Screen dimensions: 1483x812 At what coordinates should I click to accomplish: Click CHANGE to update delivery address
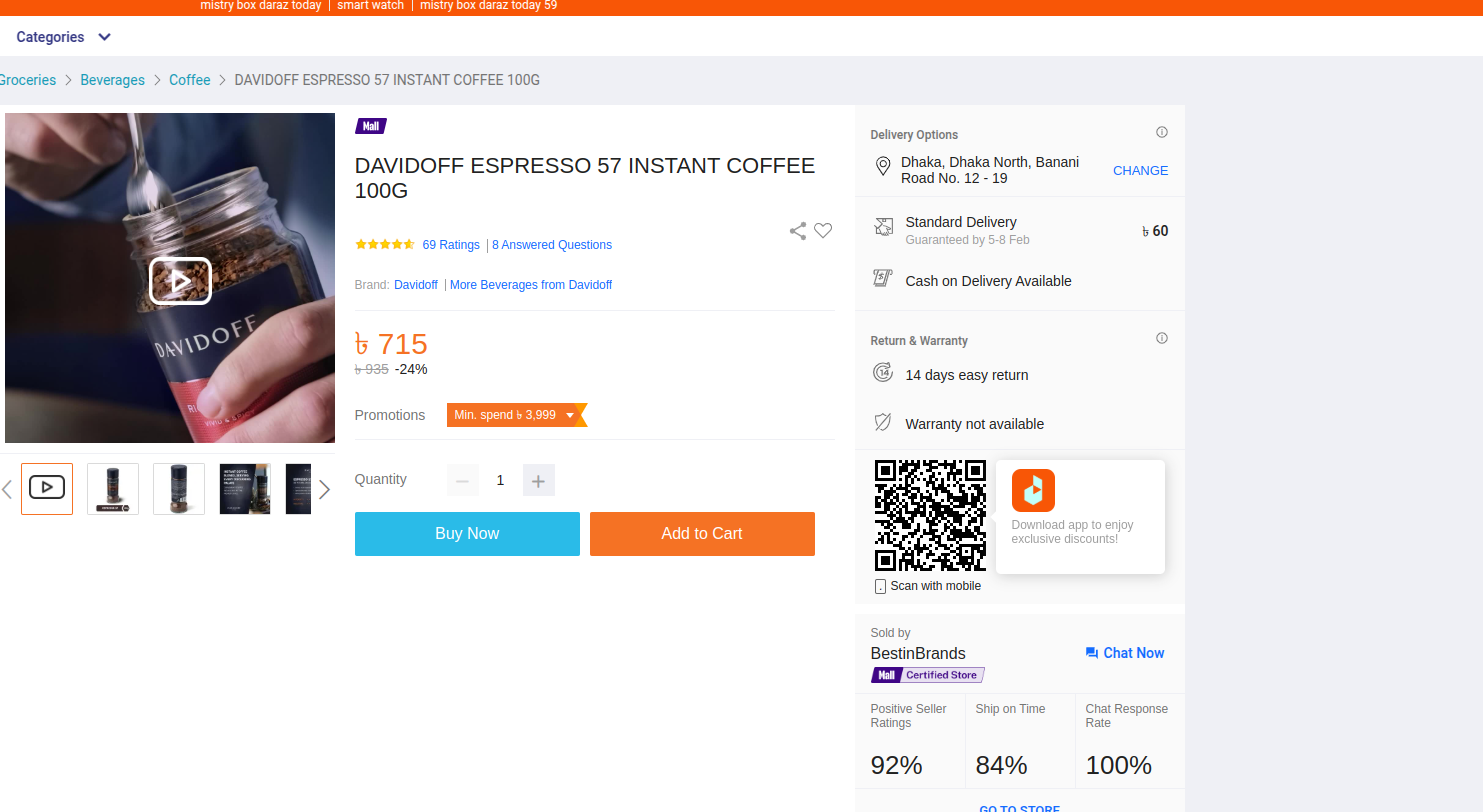[1140, 171]
